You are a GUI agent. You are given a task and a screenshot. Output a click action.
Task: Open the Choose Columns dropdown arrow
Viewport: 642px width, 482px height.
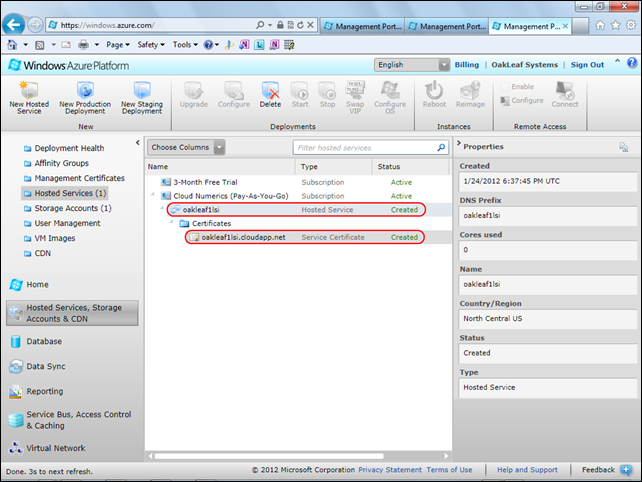219,147
